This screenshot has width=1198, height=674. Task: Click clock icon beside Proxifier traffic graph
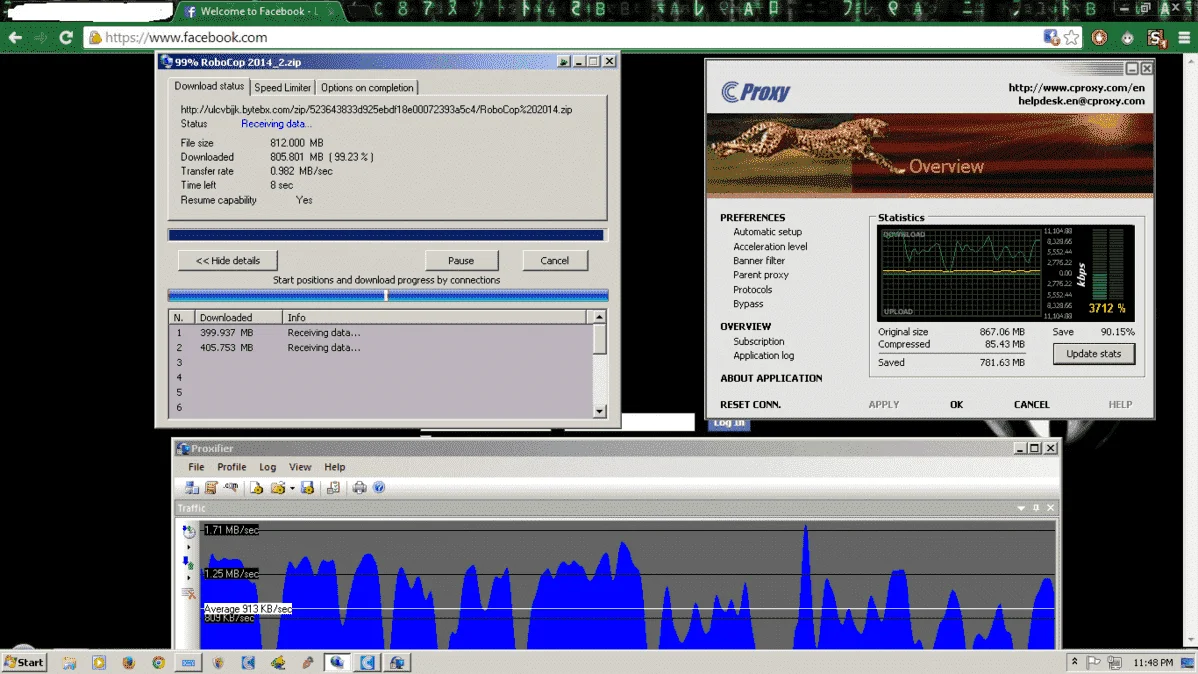coord(189,531)
